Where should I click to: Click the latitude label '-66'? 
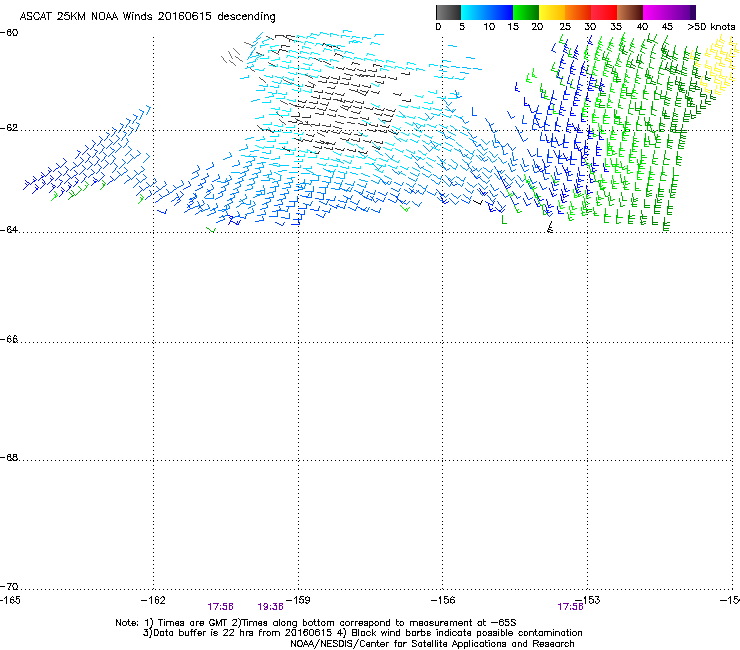[x=9, y=339]
